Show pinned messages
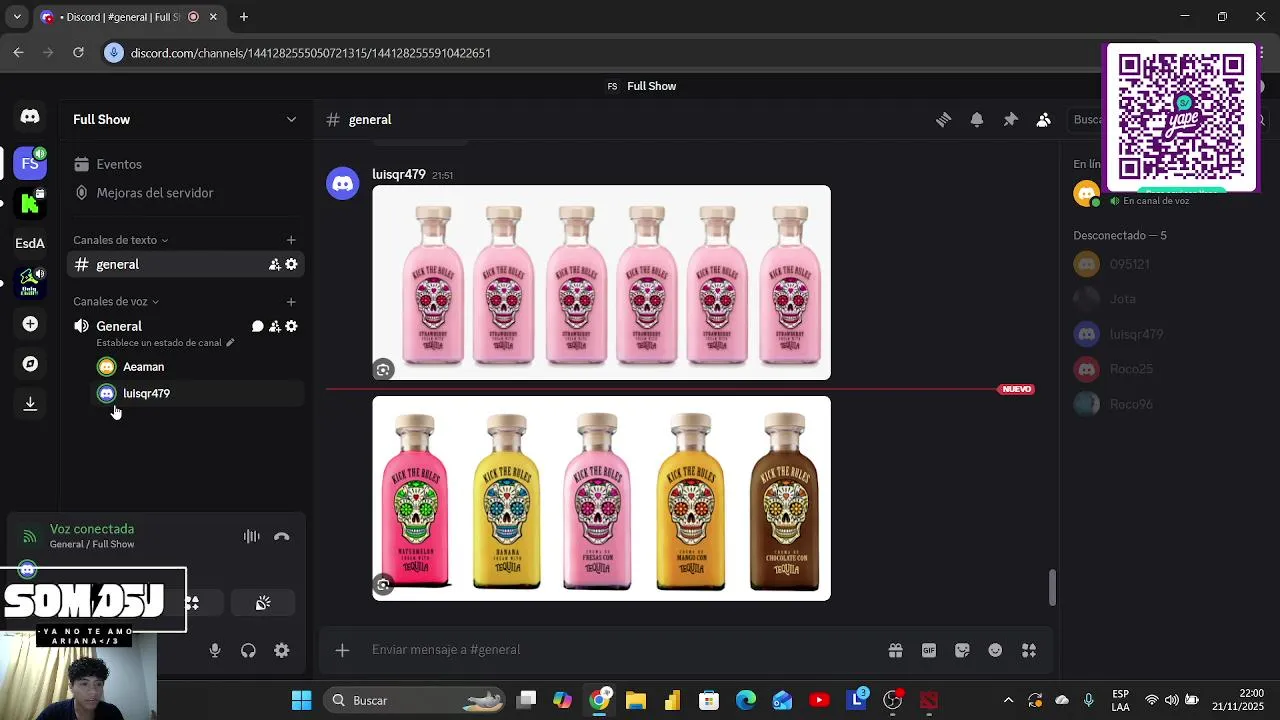Viewport: 1280px width, 720px height. click(x=1011, y=119)
